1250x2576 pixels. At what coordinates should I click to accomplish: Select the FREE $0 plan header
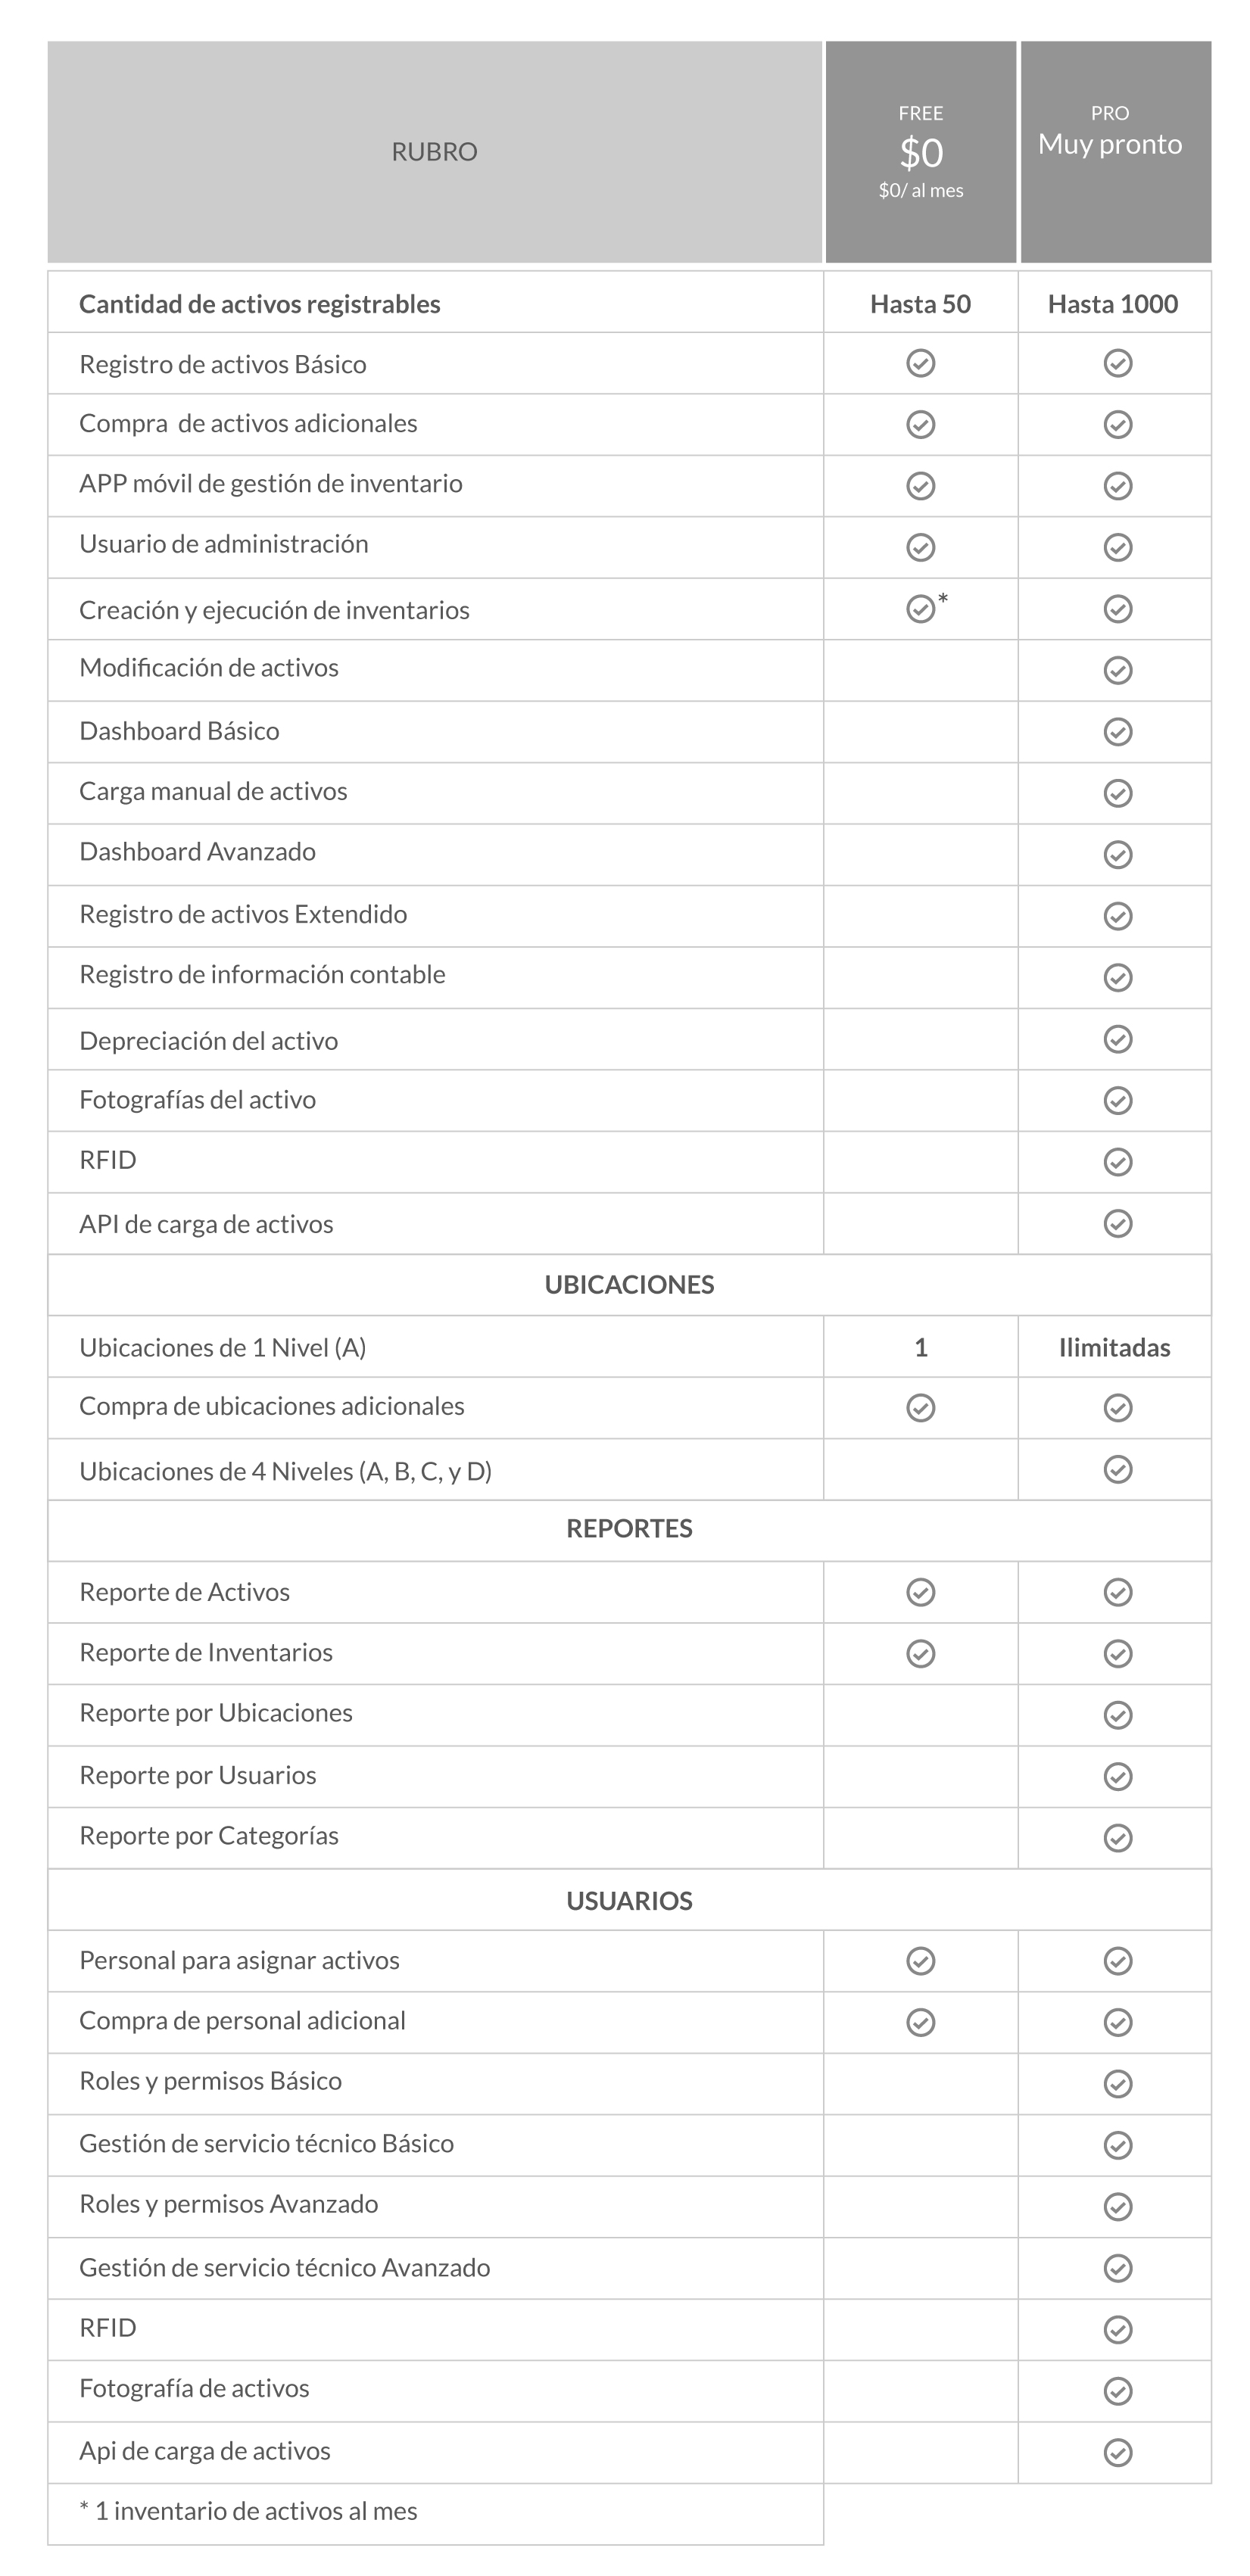[920, 152]
